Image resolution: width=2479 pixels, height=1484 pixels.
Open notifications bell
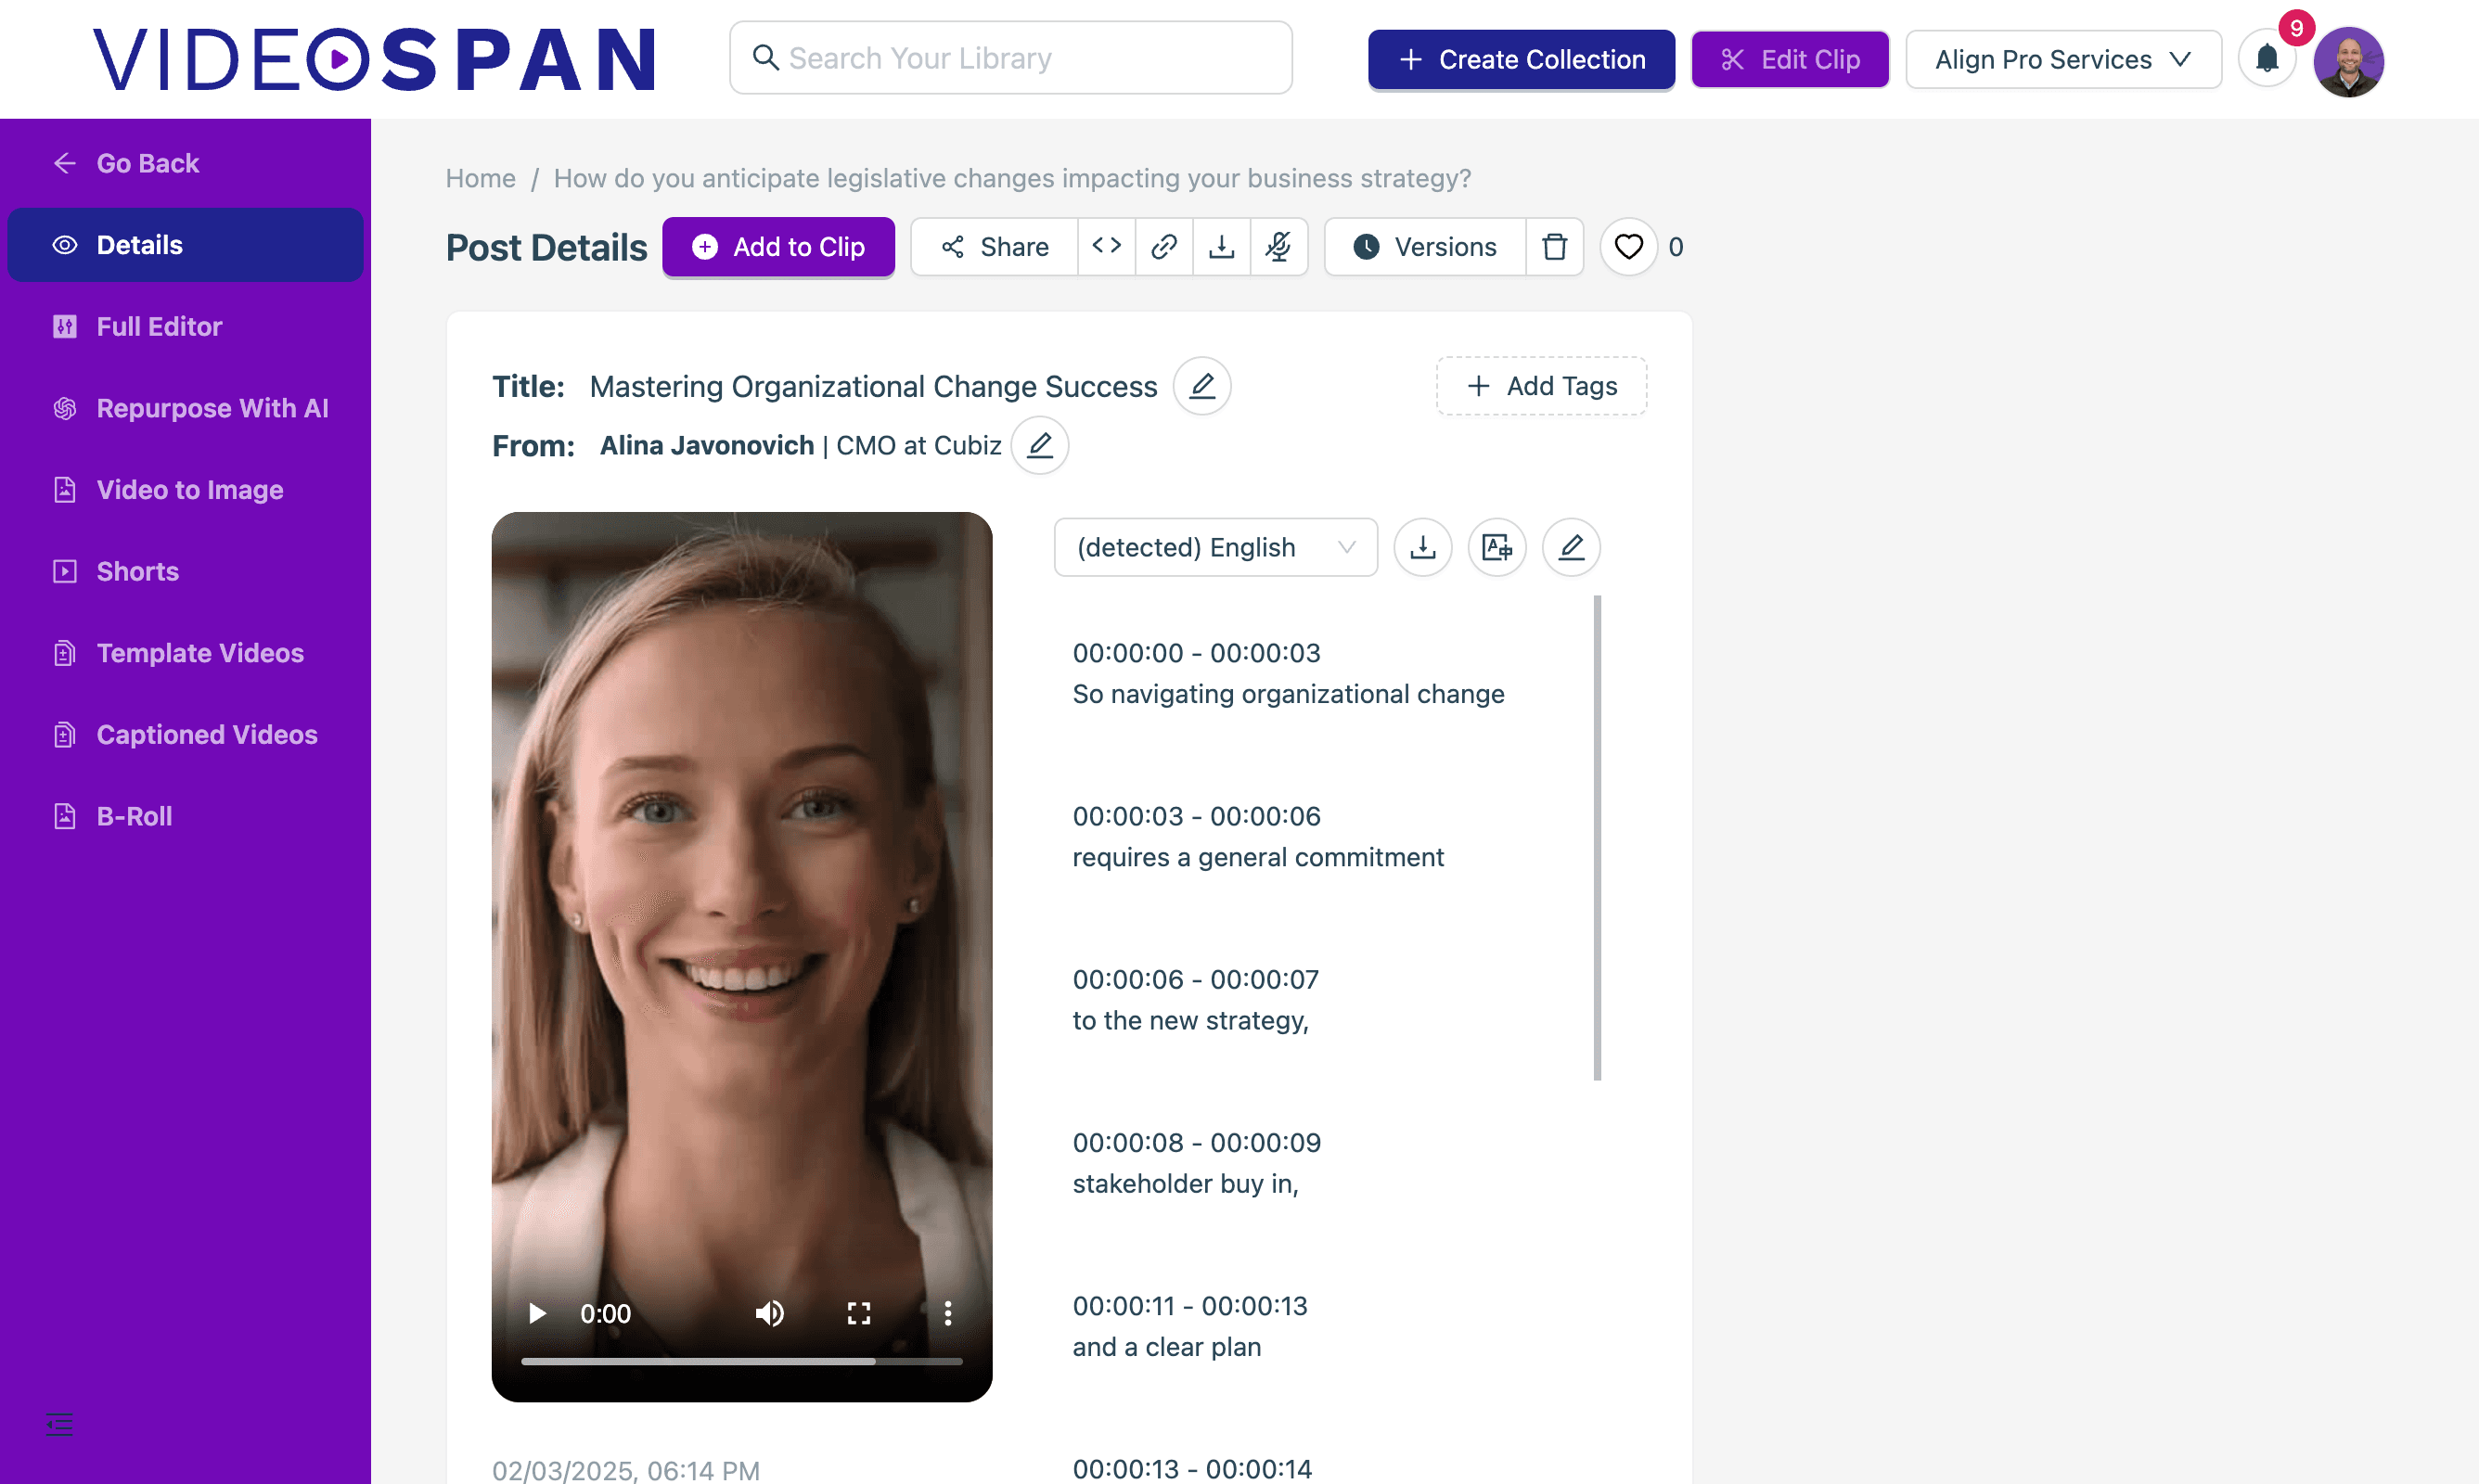[x=2266, y=59]
